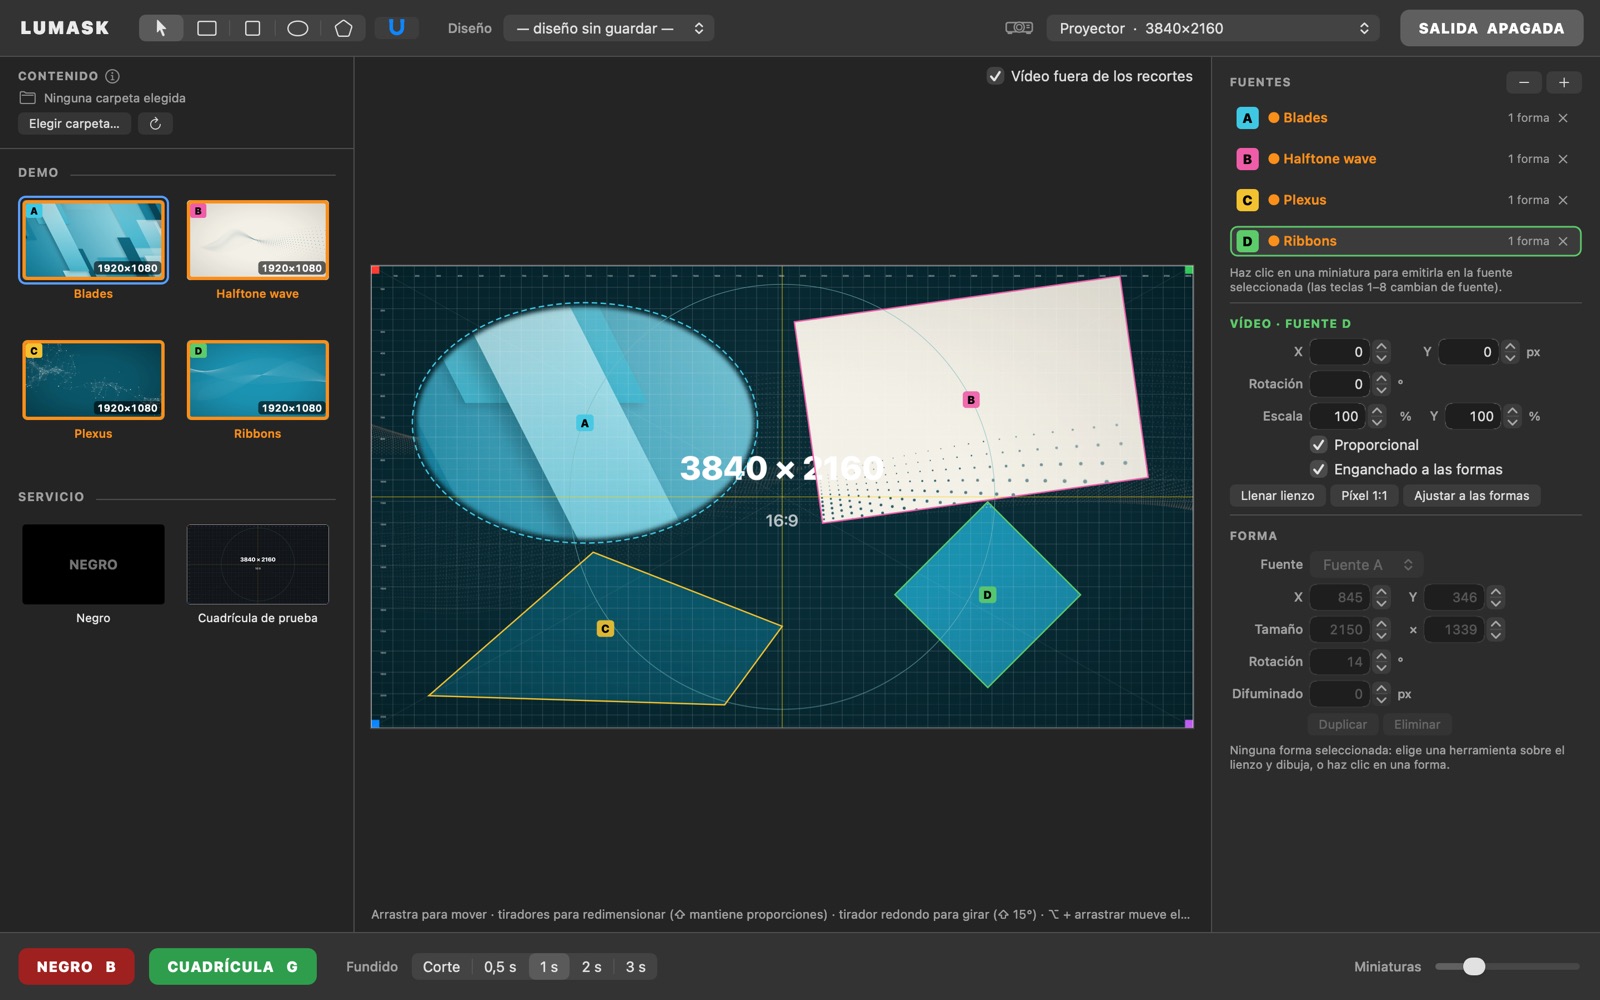Uncheck the Proporcional checkbox
1600x1000 pixels.
[1318, 445]
